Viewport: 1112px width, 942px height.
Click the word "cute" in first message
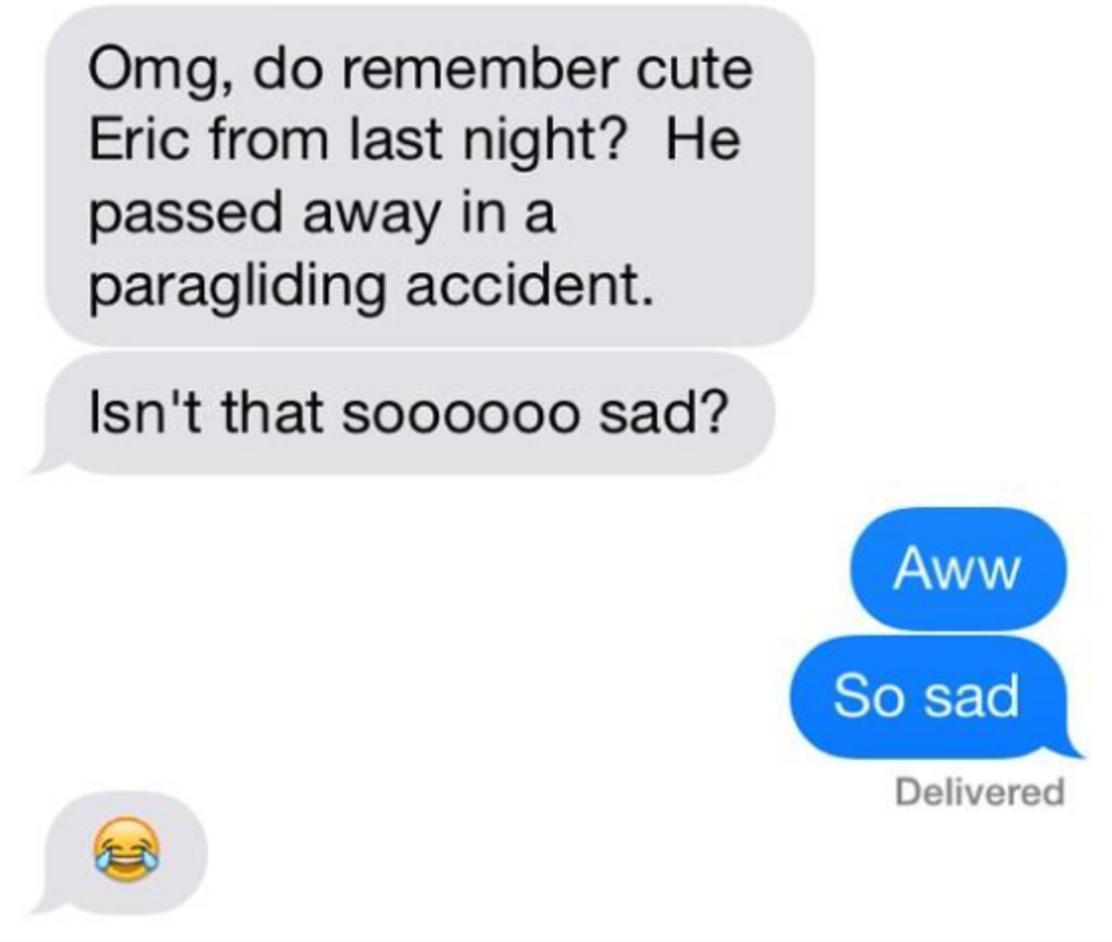tap(694, 71)
